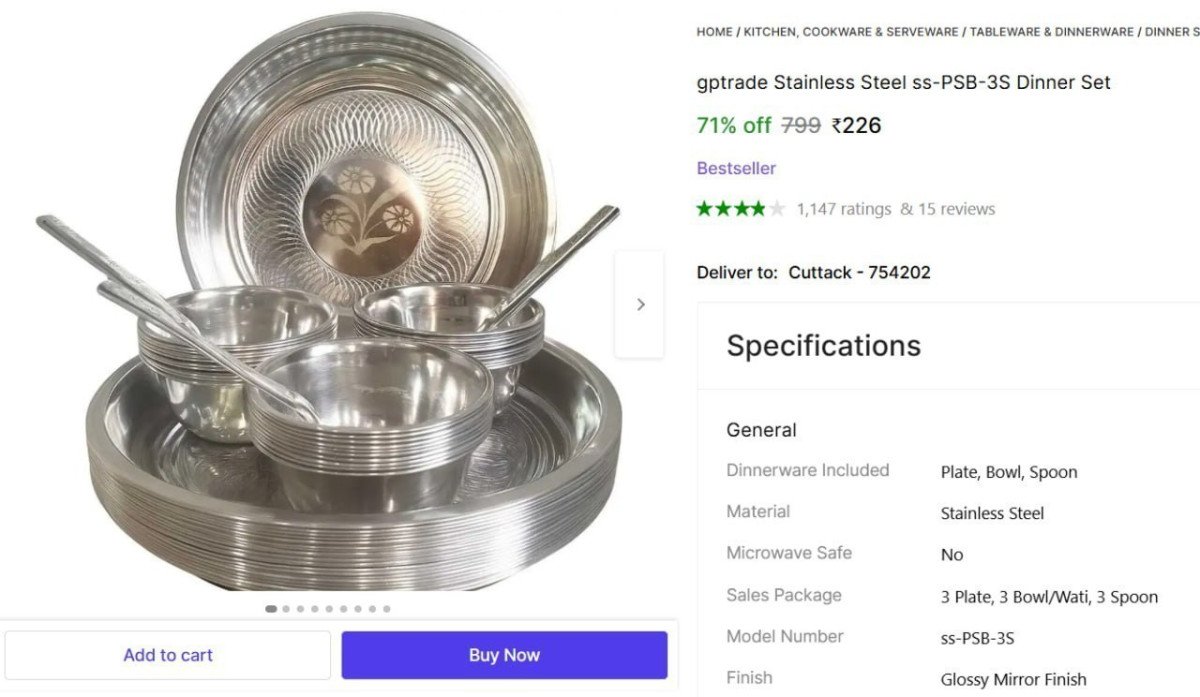The width and height of the screenshot is (1200, 697).
Task: Change delivery pincode Cuttack - 754202
Action: 859,272
